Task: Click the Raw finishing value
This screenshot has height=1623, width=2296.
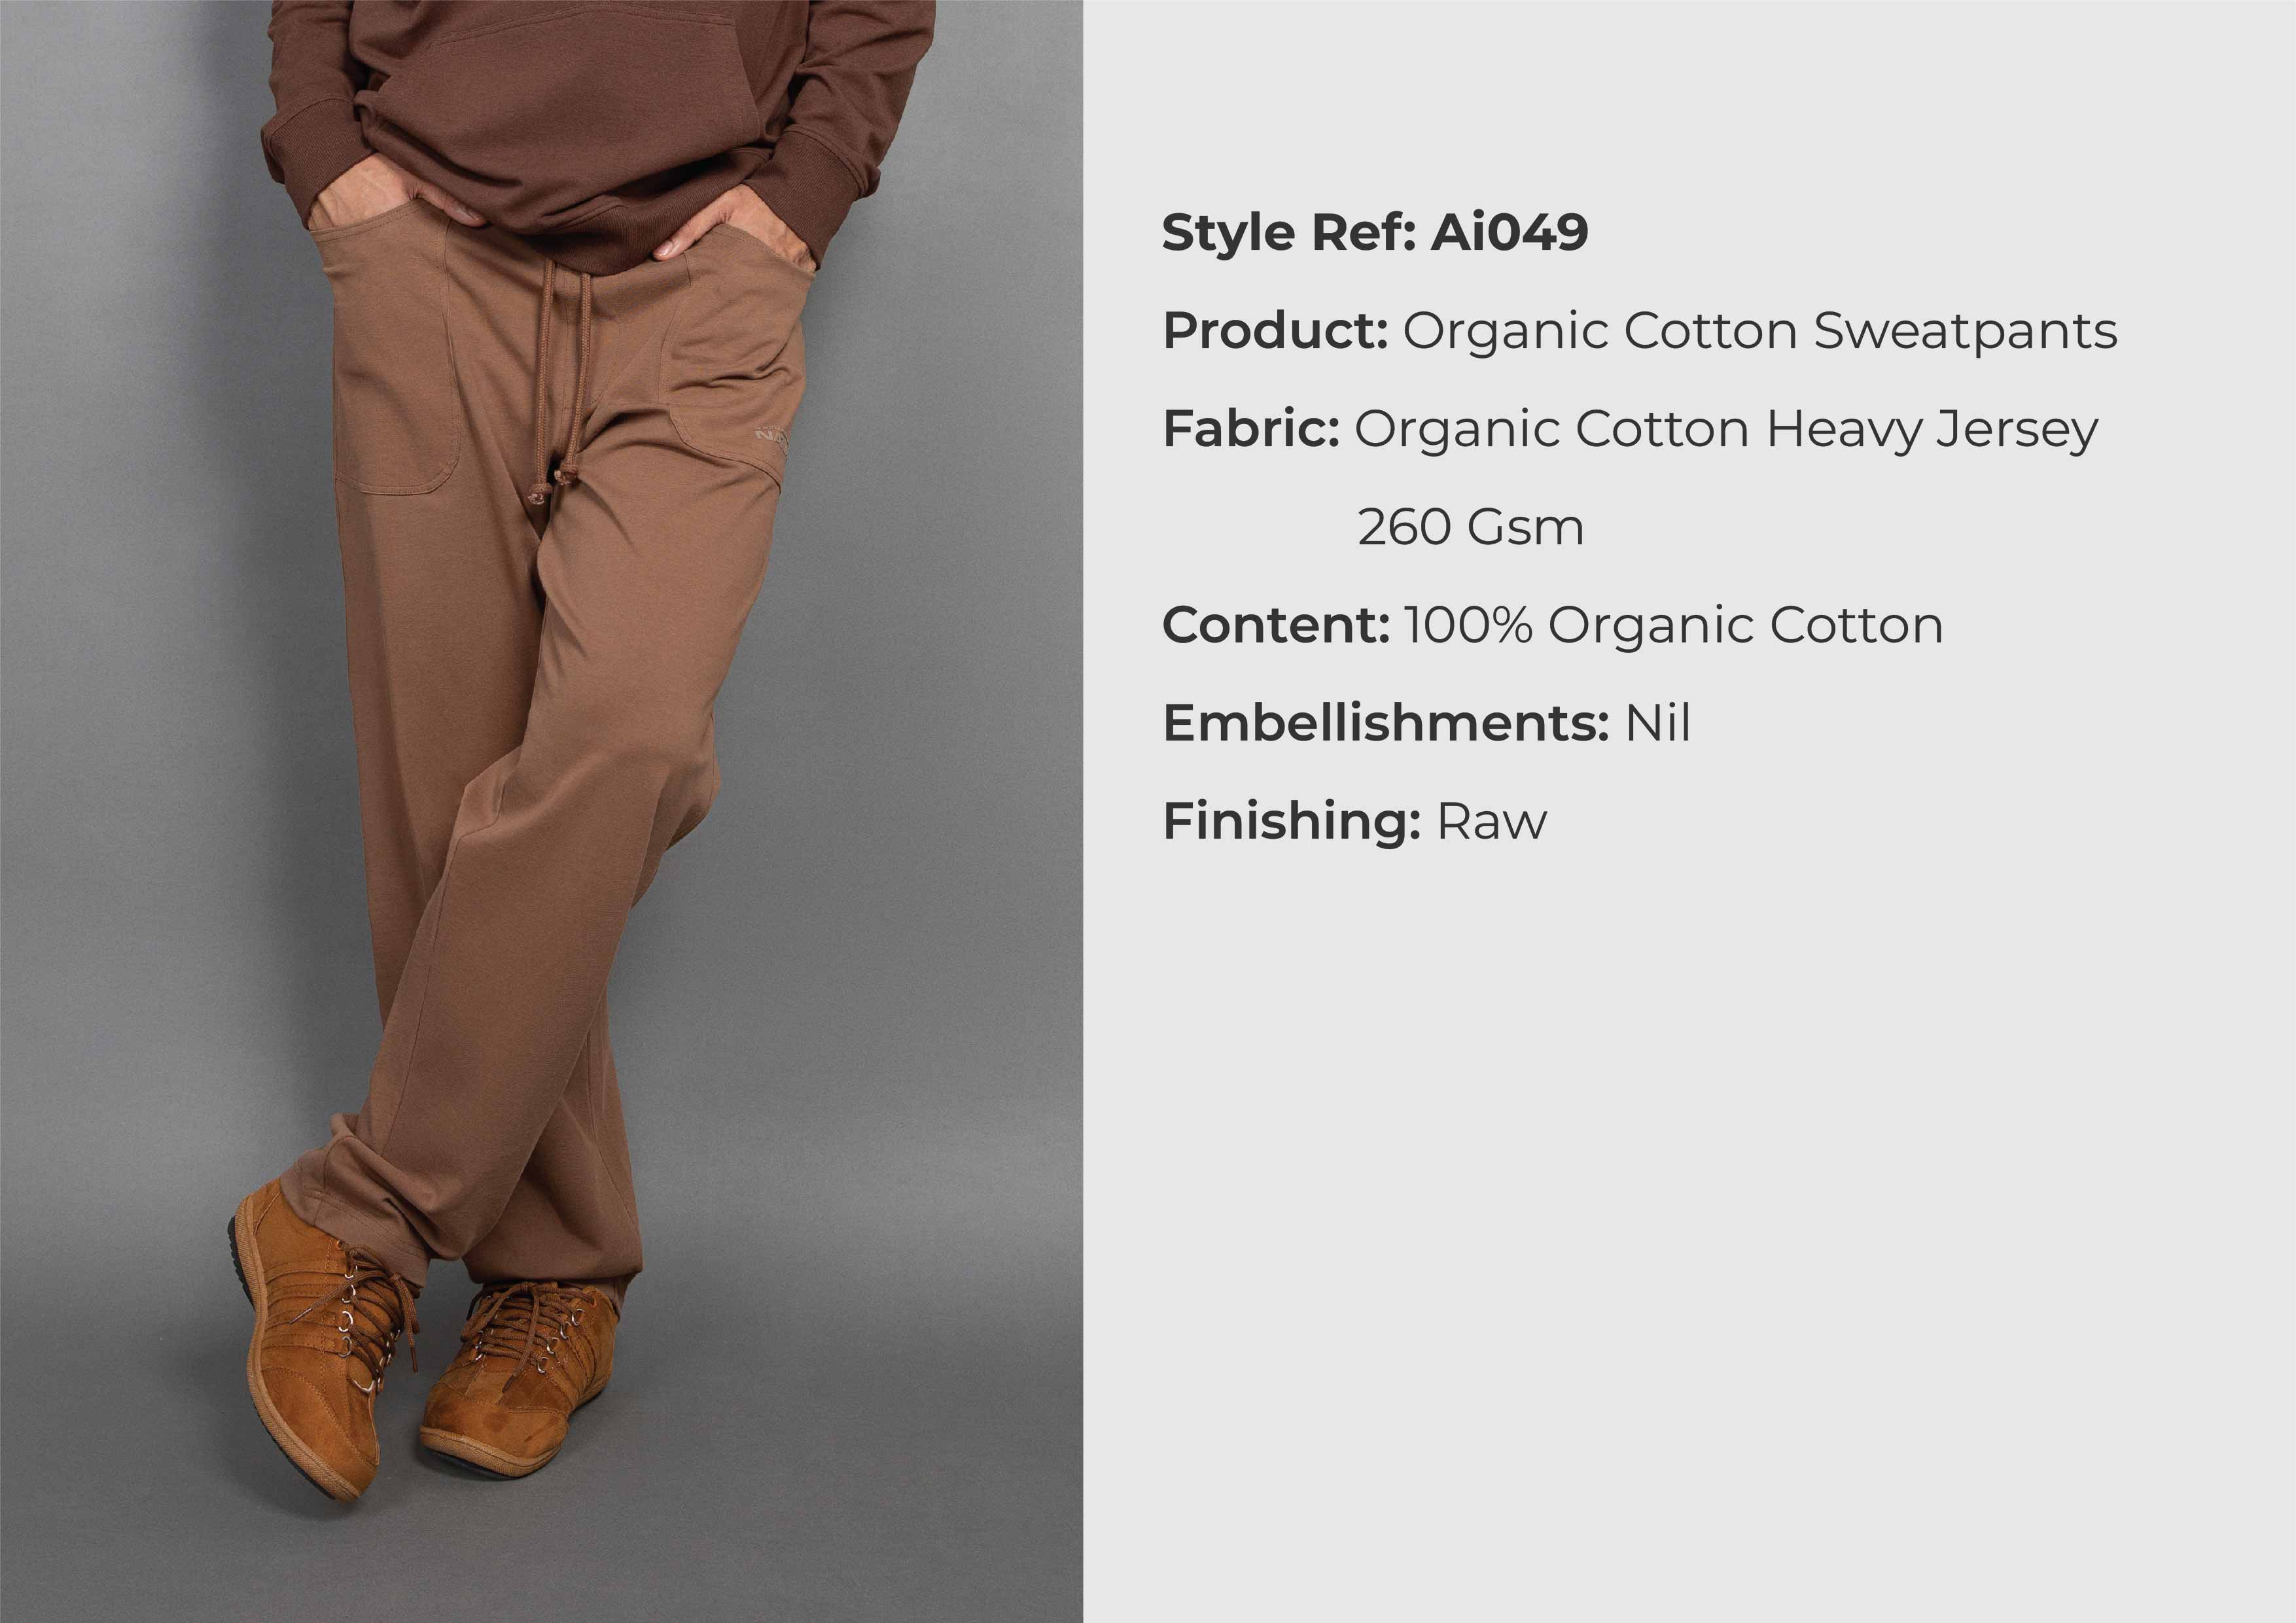Action: click(x=1491, y=822)
